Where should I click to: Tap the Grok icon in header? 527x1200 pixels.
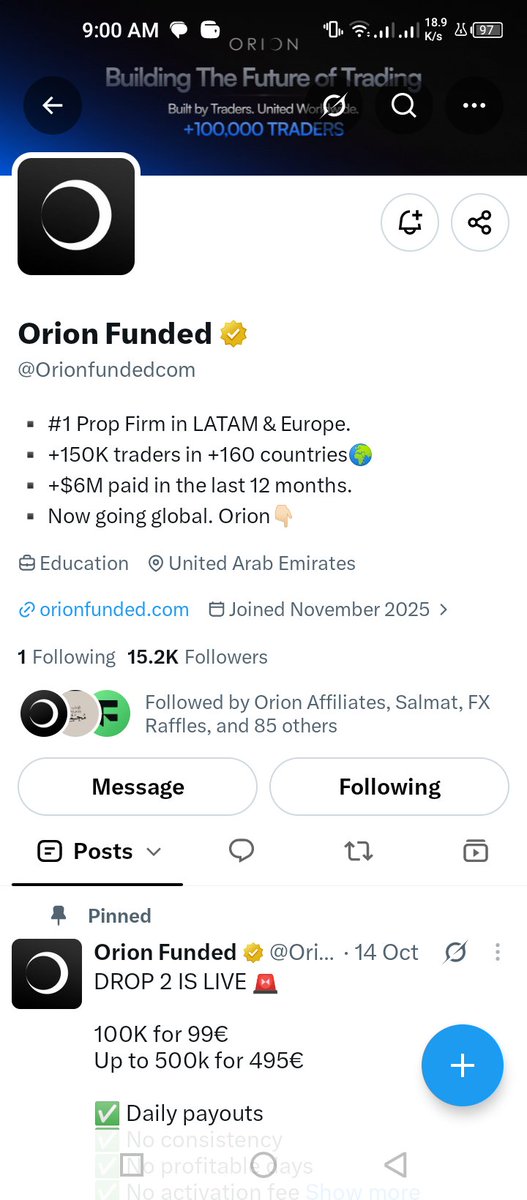[335, 105]
